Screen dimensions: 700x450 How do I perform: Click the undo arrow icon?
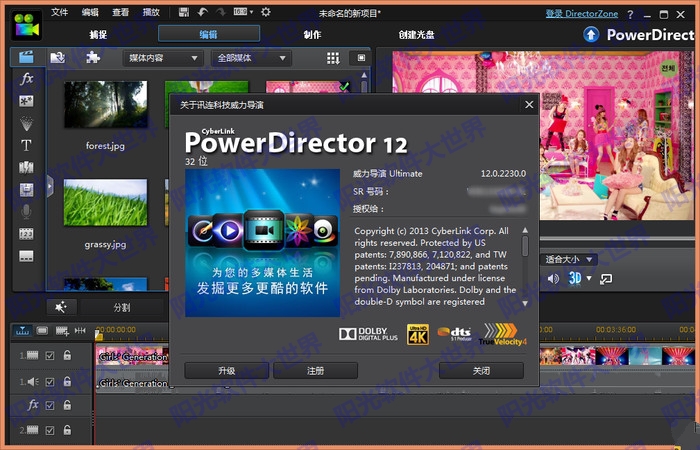(x=203, y=12)
